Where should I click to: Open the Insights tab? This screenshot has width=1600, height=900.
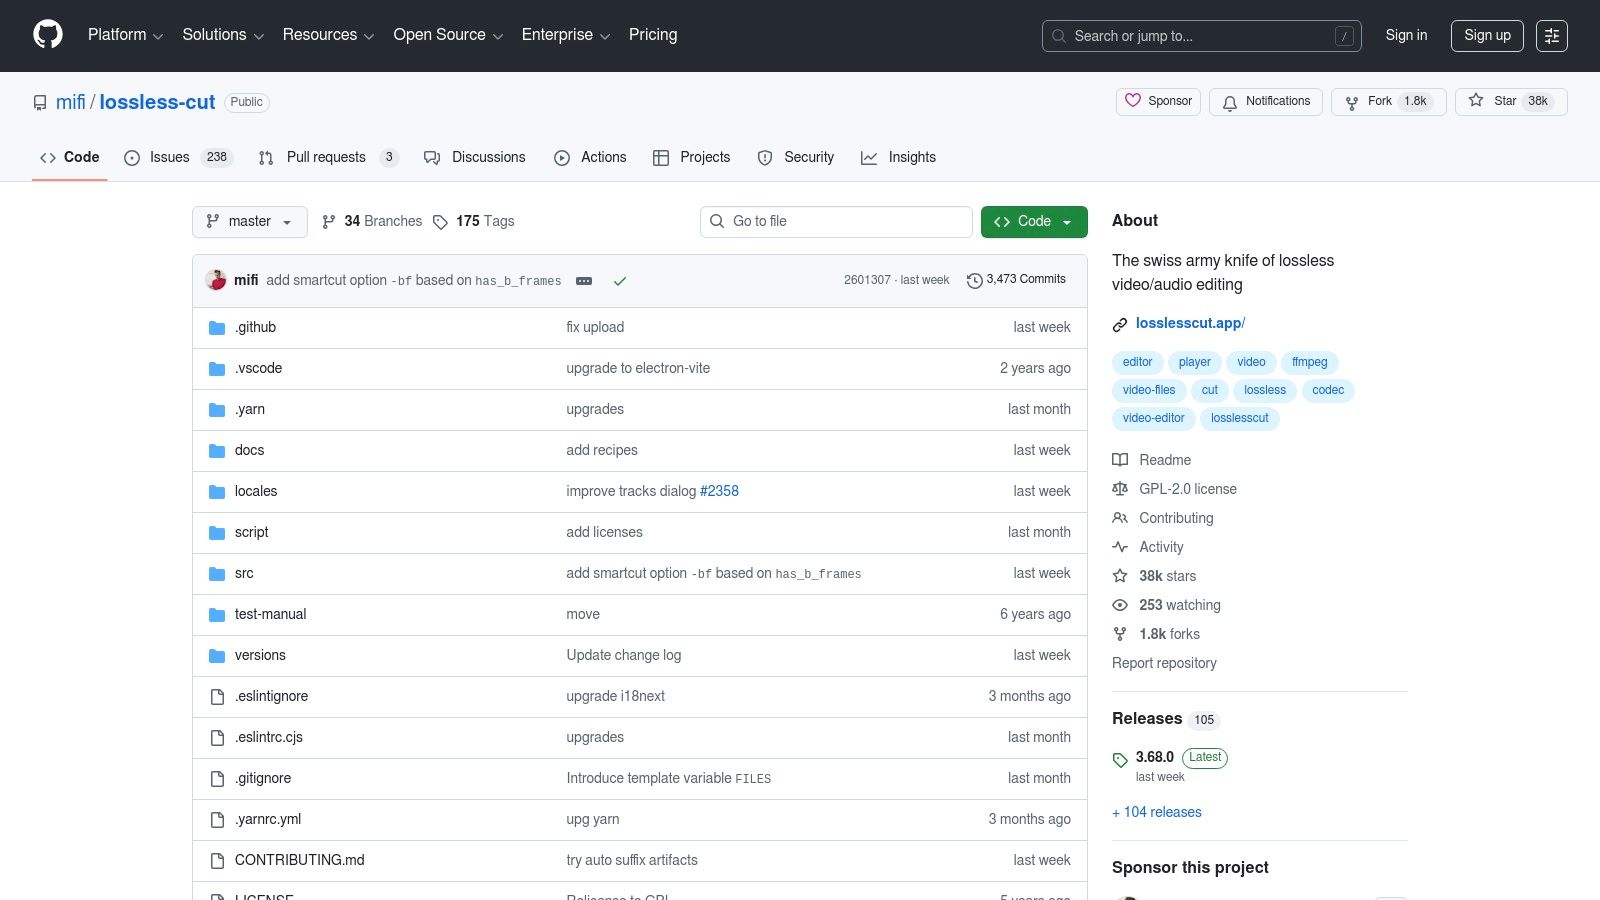[898, 157]
